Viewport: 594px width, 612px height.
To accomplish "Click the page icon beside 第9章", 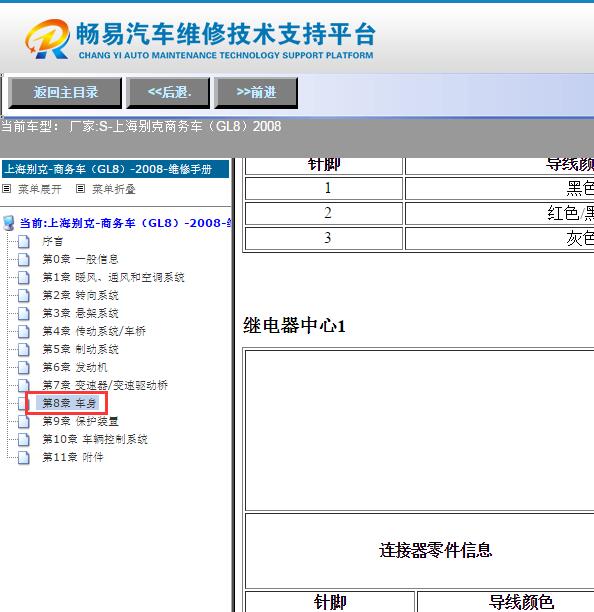I will pyautogui.click(x=24, y=422).
